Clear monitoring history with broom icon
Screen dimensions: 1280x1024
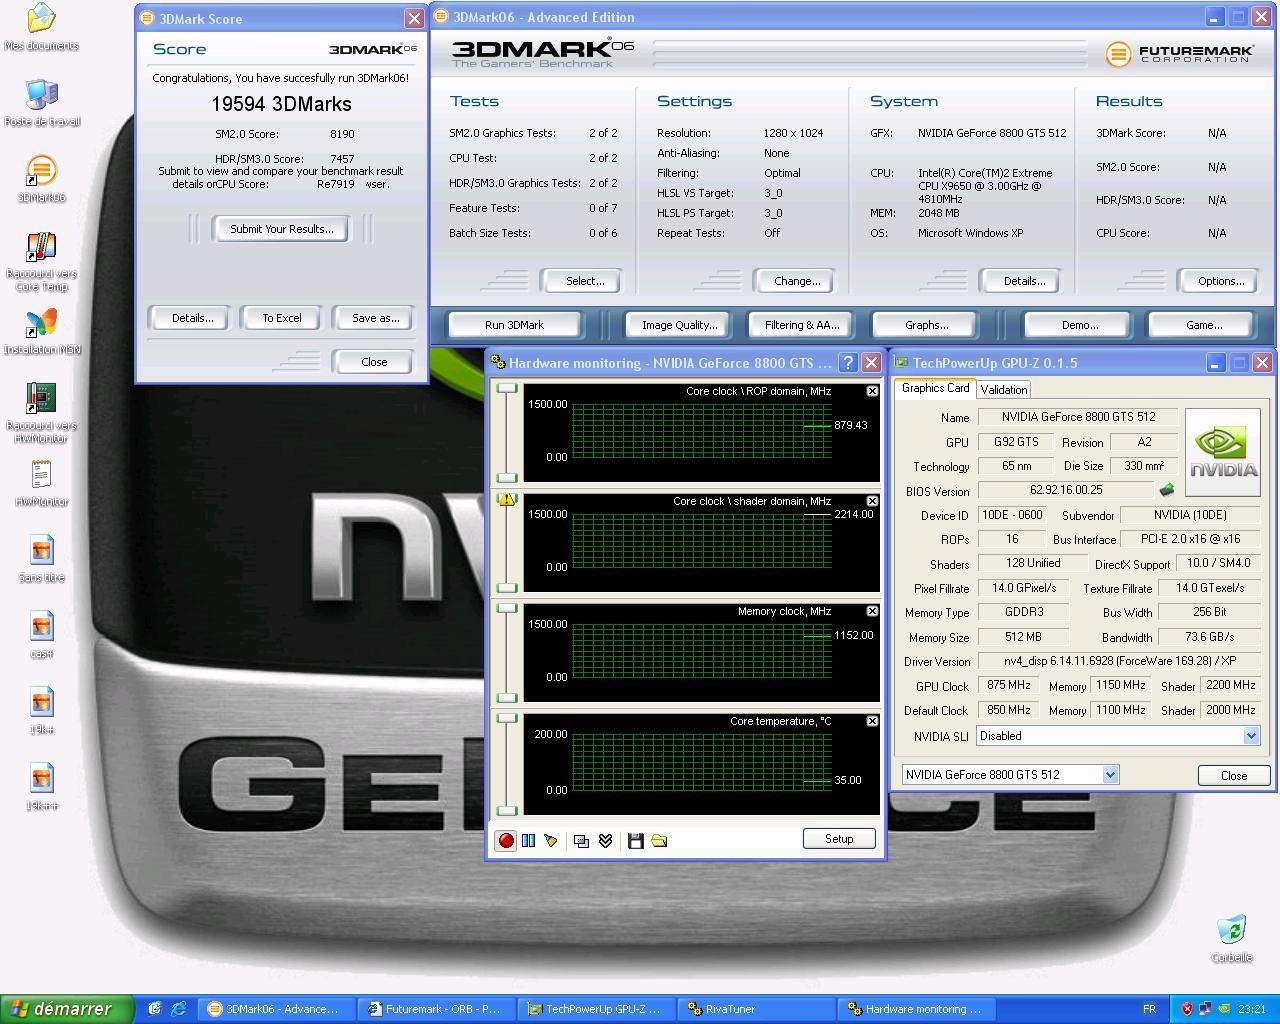coord(550,841)
